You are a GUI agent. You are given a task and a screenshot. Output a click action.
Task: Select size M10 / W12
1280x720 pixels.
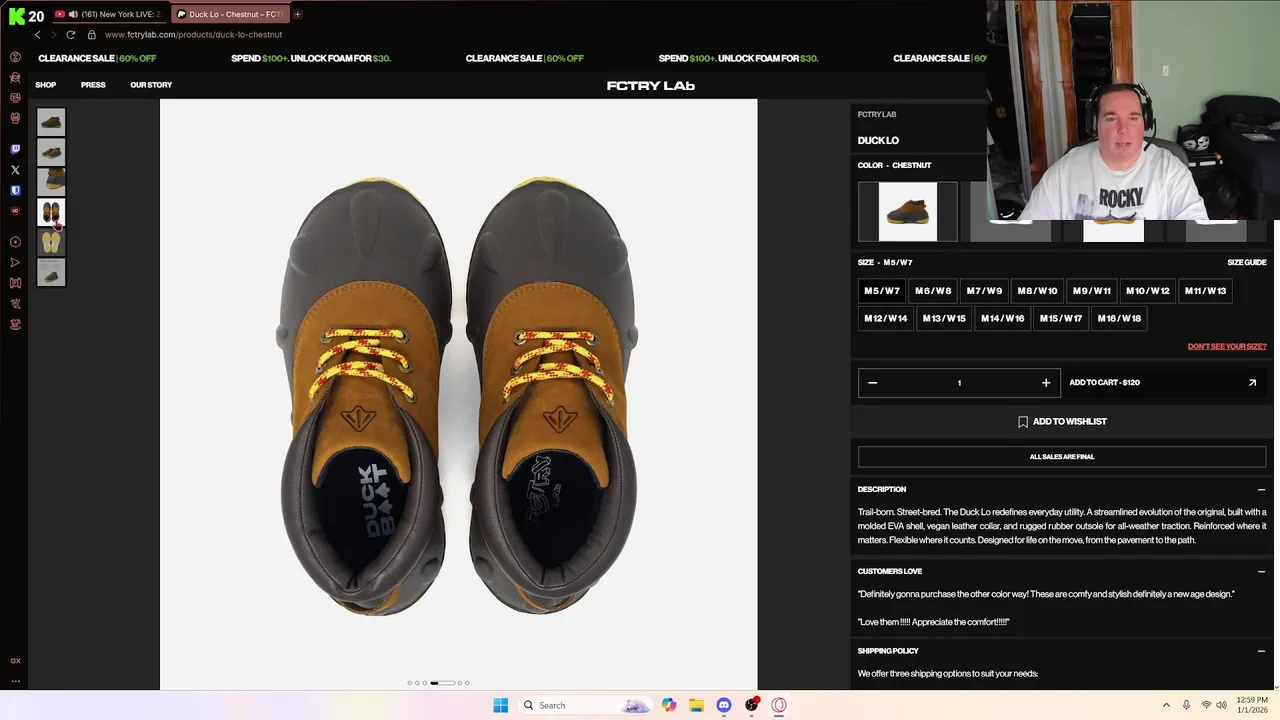click(1148, 291)
